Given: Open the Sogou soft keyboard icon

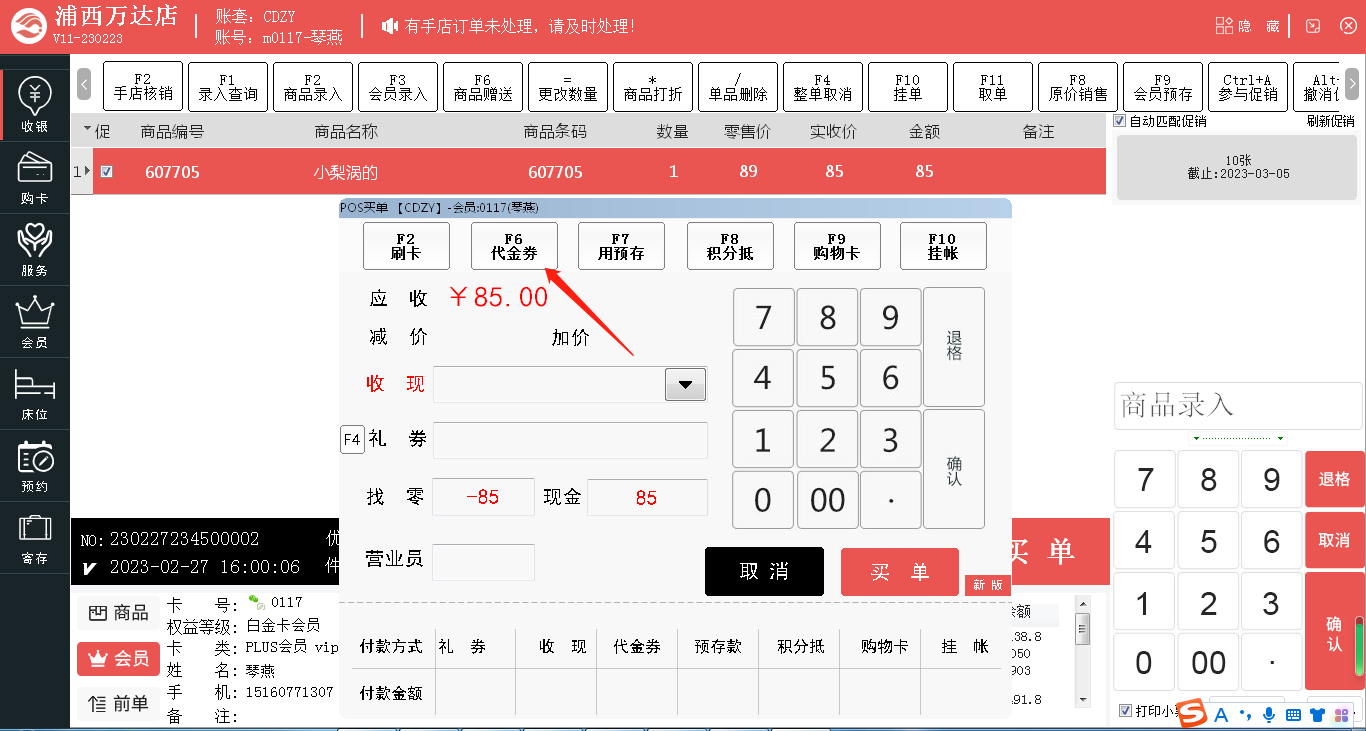Looking at the screenshot, I should click(1293, 714).
